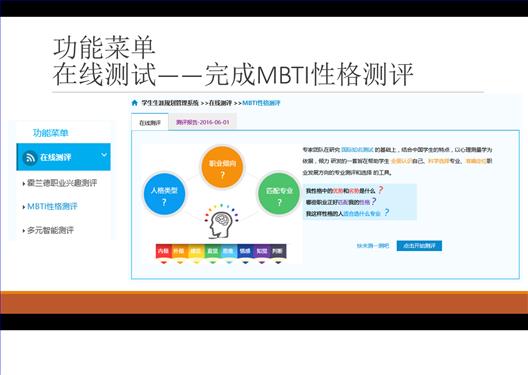Click the green 匹配专业 circle
Screen dimensions: 528x375
(x=279, y=194)
